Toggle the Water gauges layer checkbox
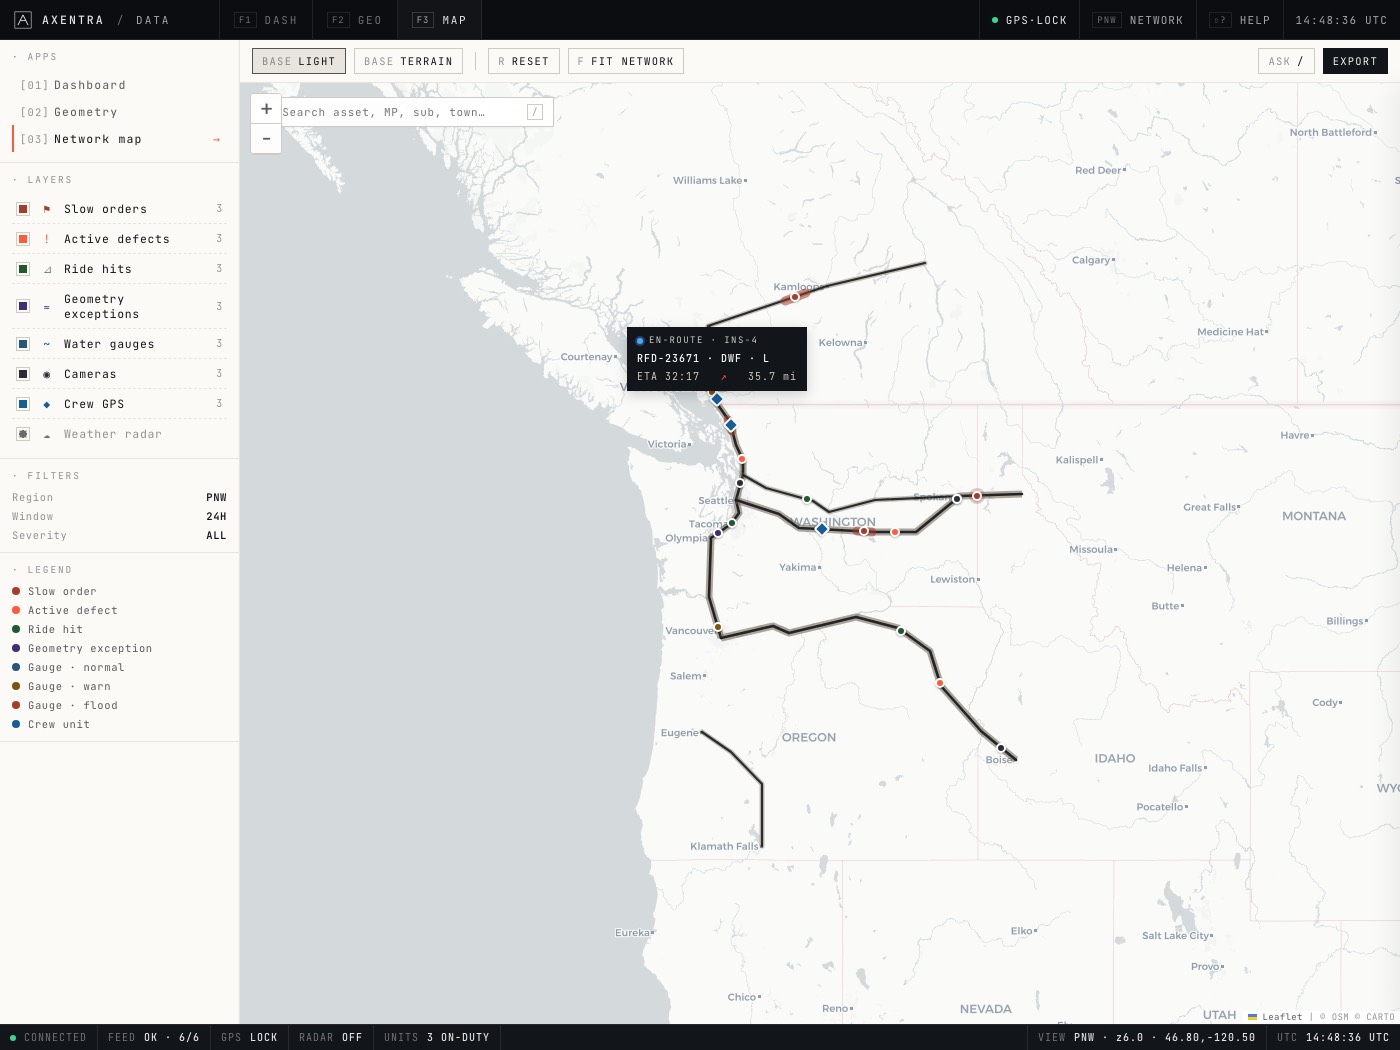Screen dimensions: 1400x1050 [23, 344]
